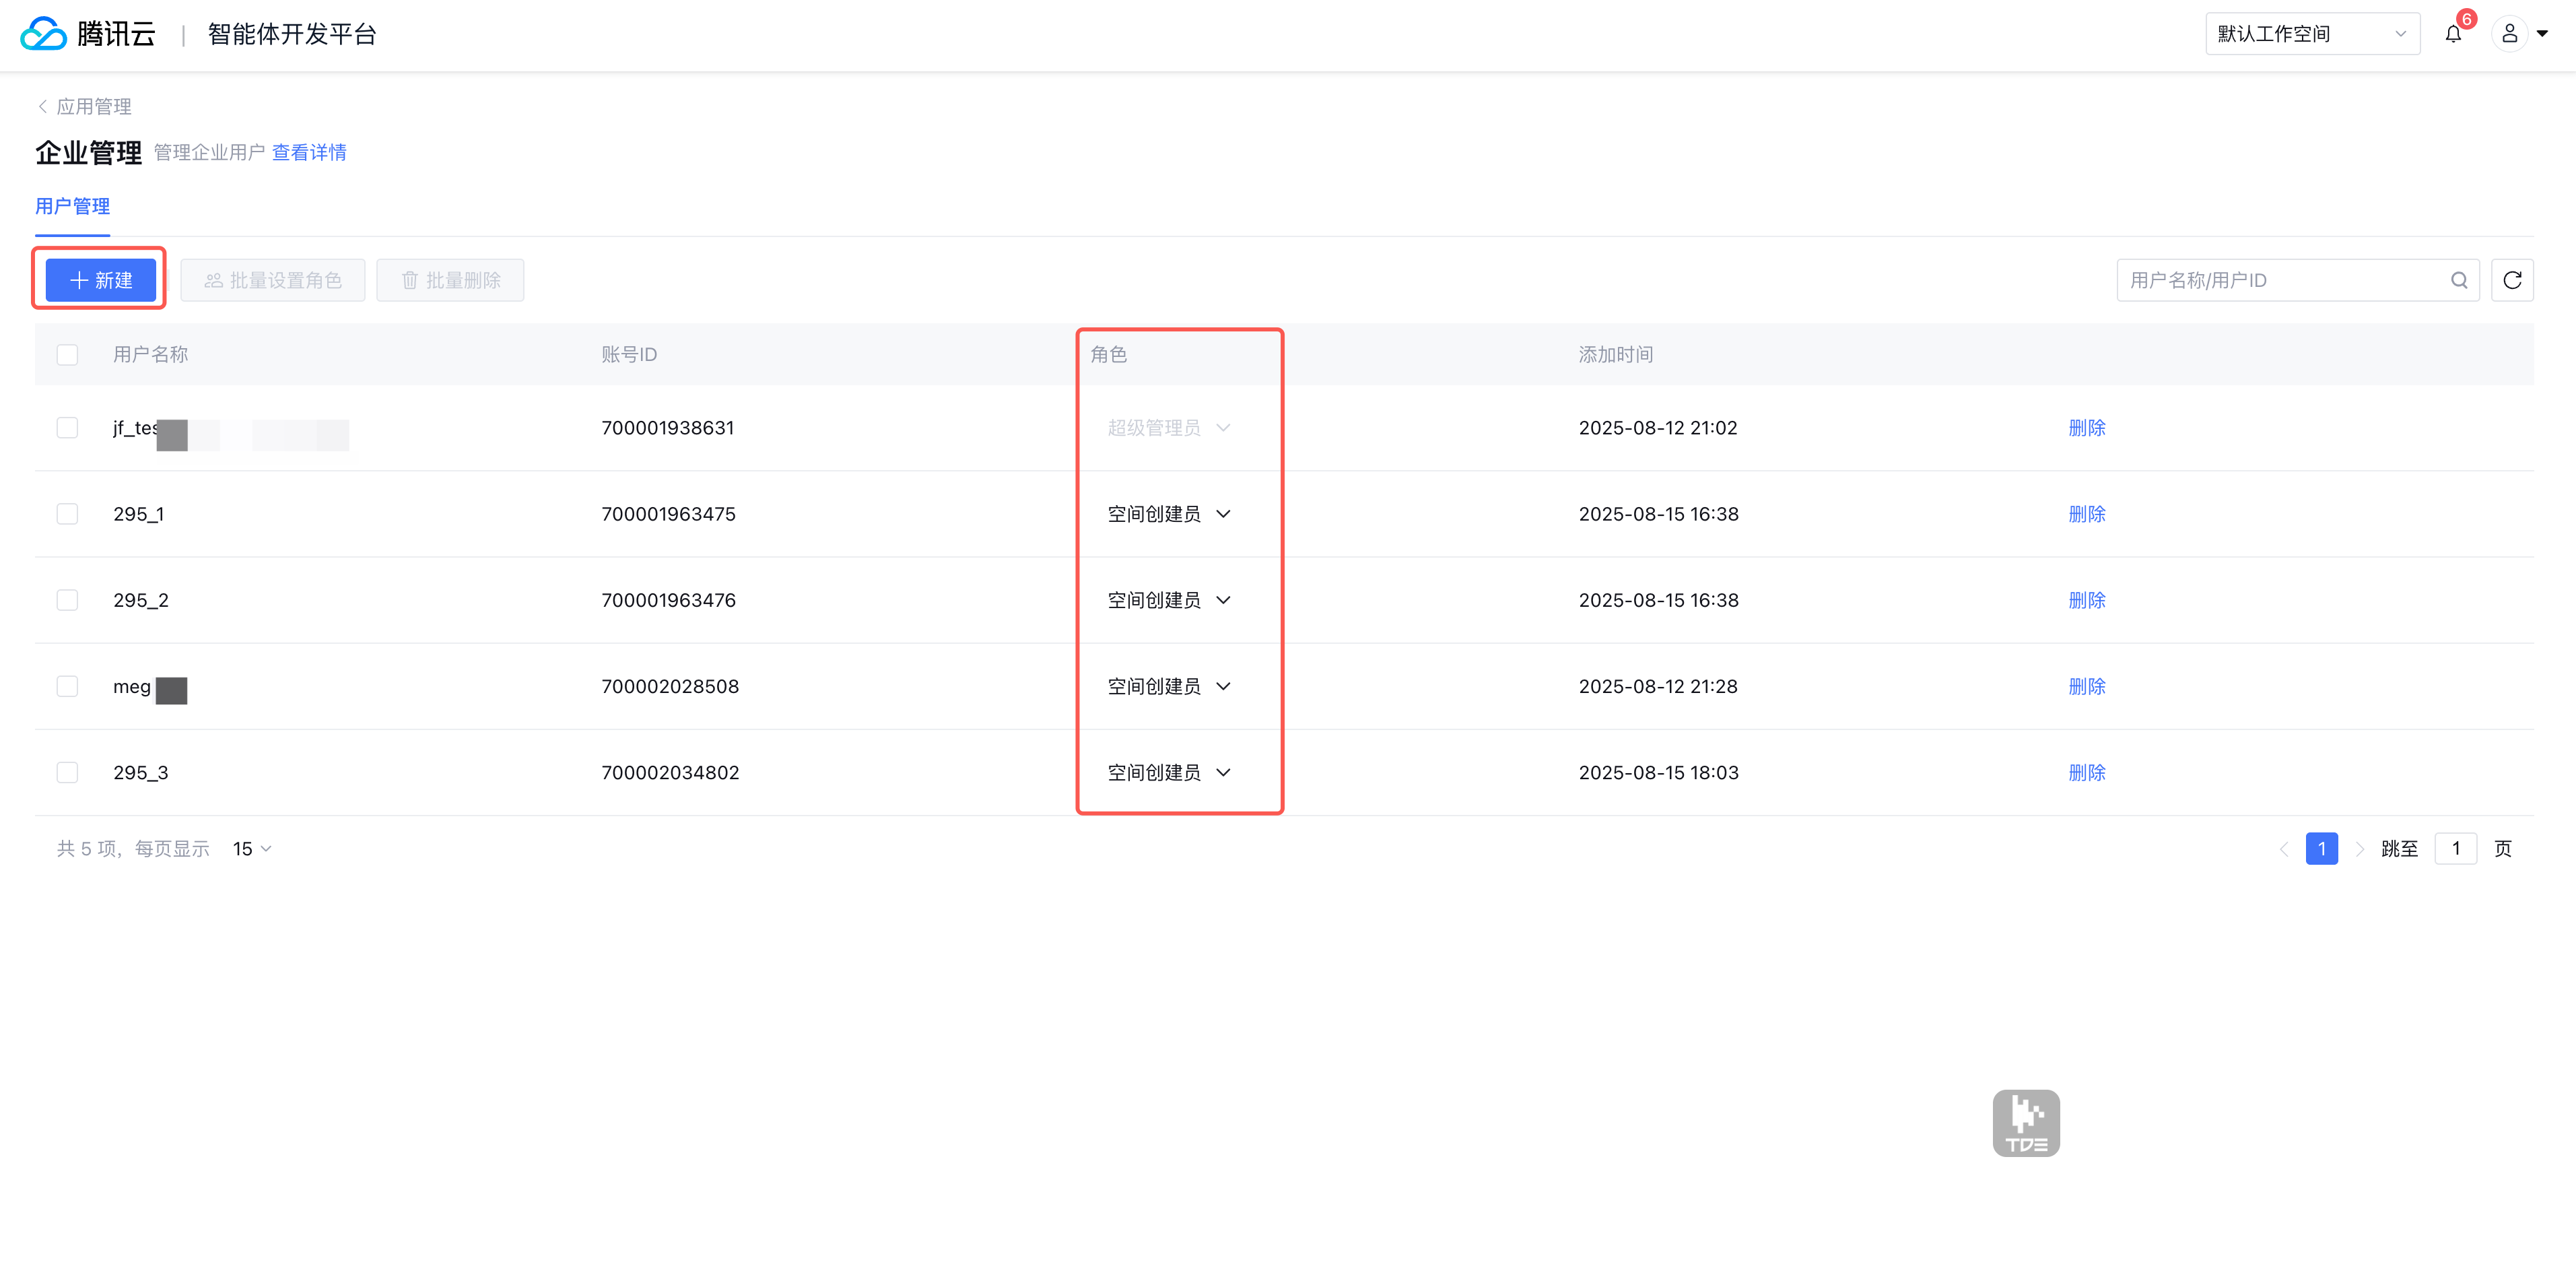Check the box for user 295_1
2576x1285 pixels.
[67, 514]
